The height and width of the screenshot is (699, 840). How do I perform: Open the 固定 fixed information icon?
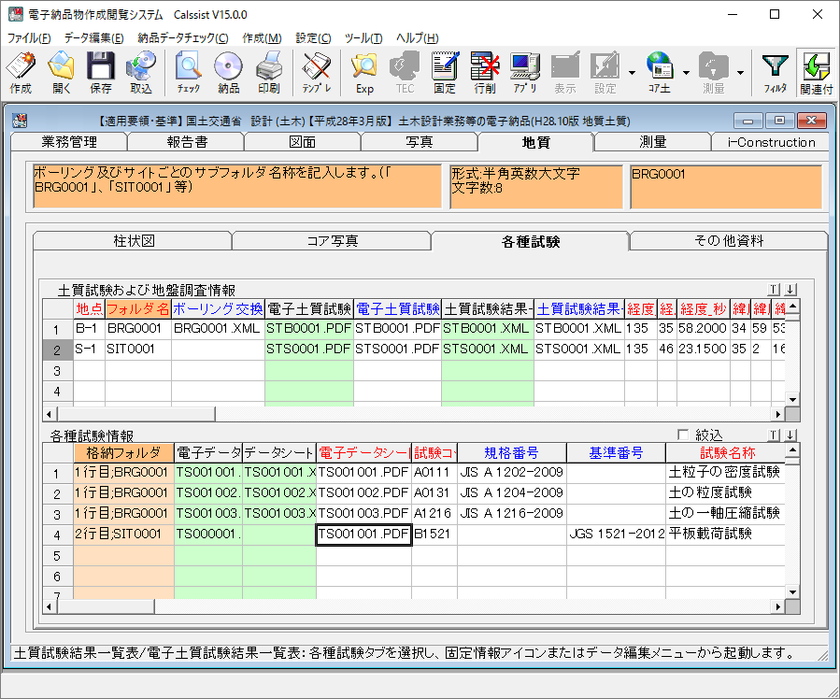[445, 72]
